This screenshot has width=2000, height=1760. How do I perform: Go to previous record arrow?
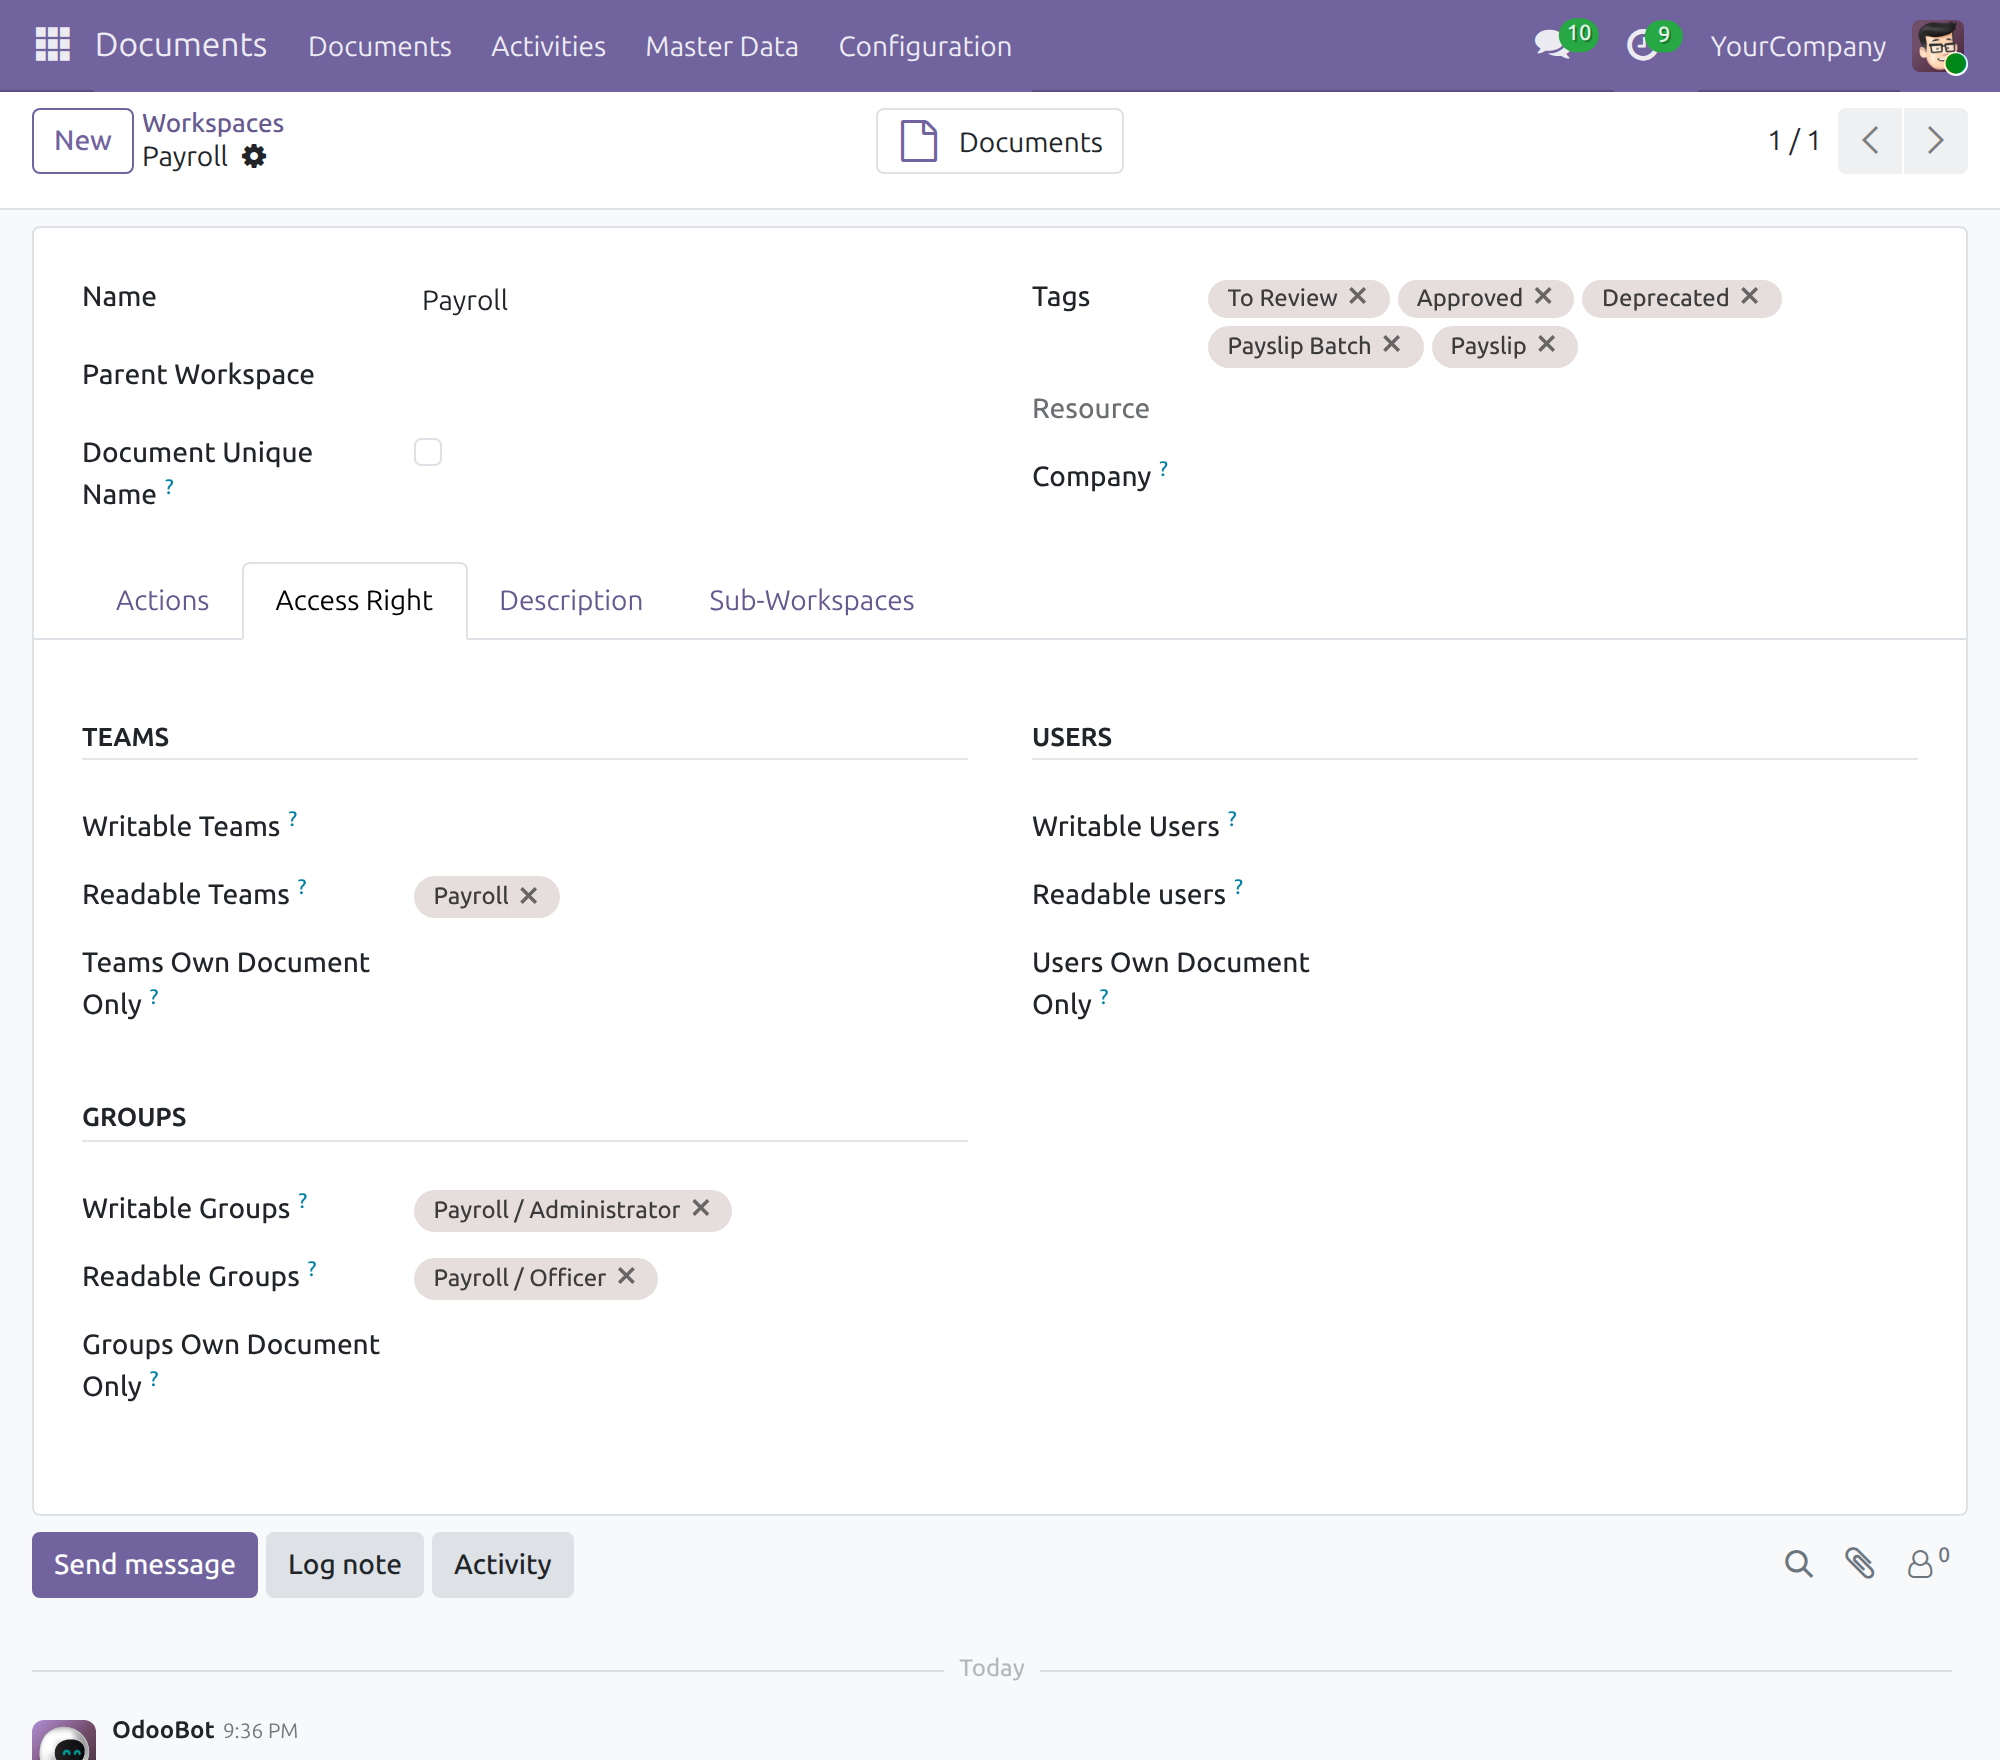click(x=1870, y=141)
